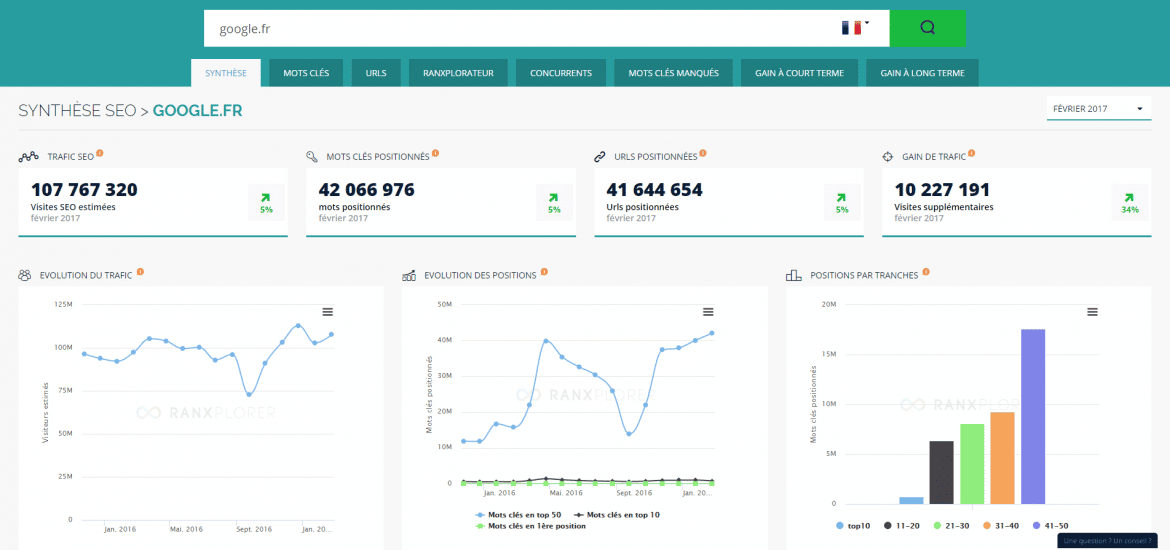The width and height of the screenshot is (1170, 550).
Task: Open the Gain à Court Terme tab
Action: tap(799, 73)
